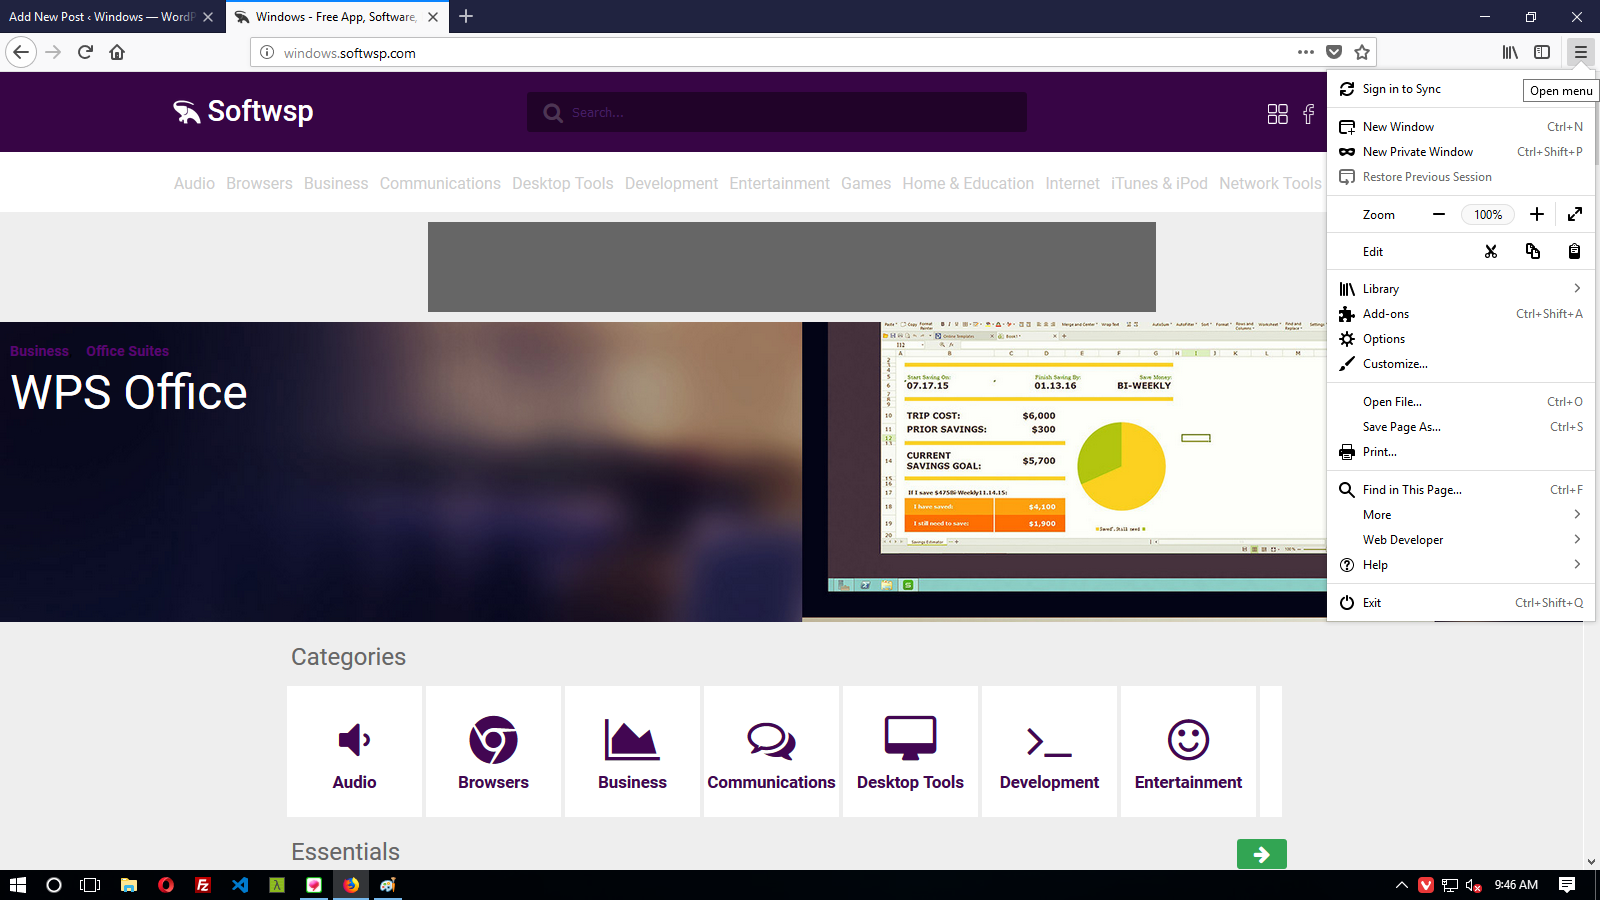
Task: Open File Explorer from taskbar
Action: click(128, 885)
